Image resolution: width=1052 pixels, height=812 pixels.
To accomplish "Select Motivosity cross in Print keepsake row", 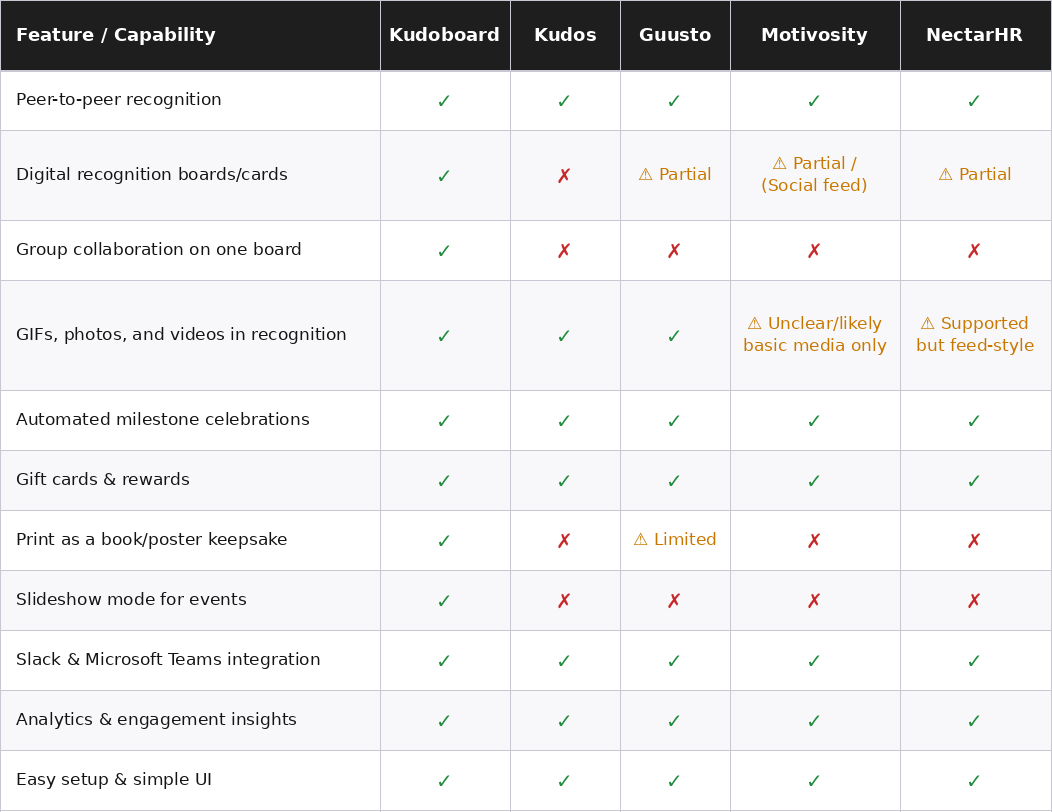I will coord(814,541).
